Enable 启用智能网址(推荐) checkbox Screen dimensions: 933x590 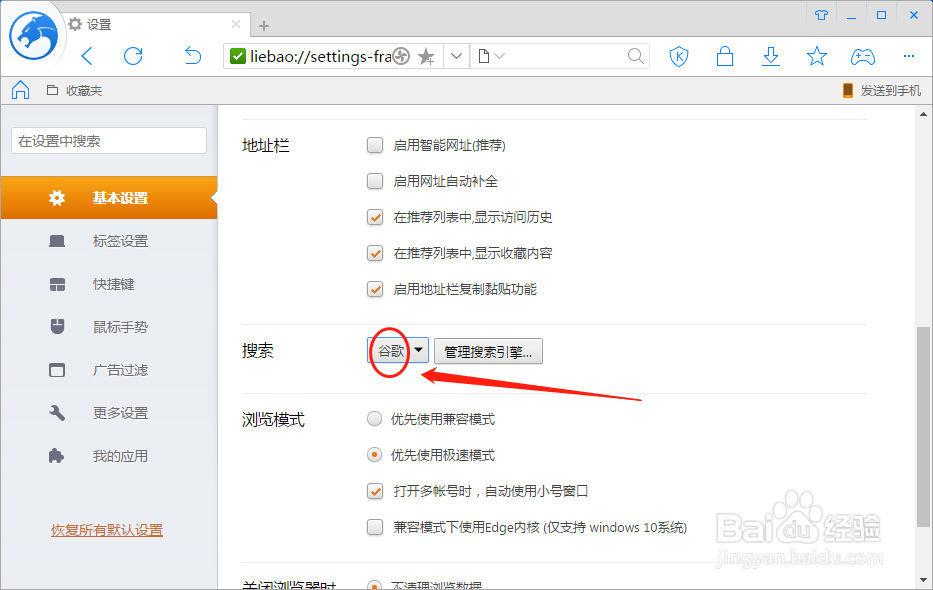374,145
